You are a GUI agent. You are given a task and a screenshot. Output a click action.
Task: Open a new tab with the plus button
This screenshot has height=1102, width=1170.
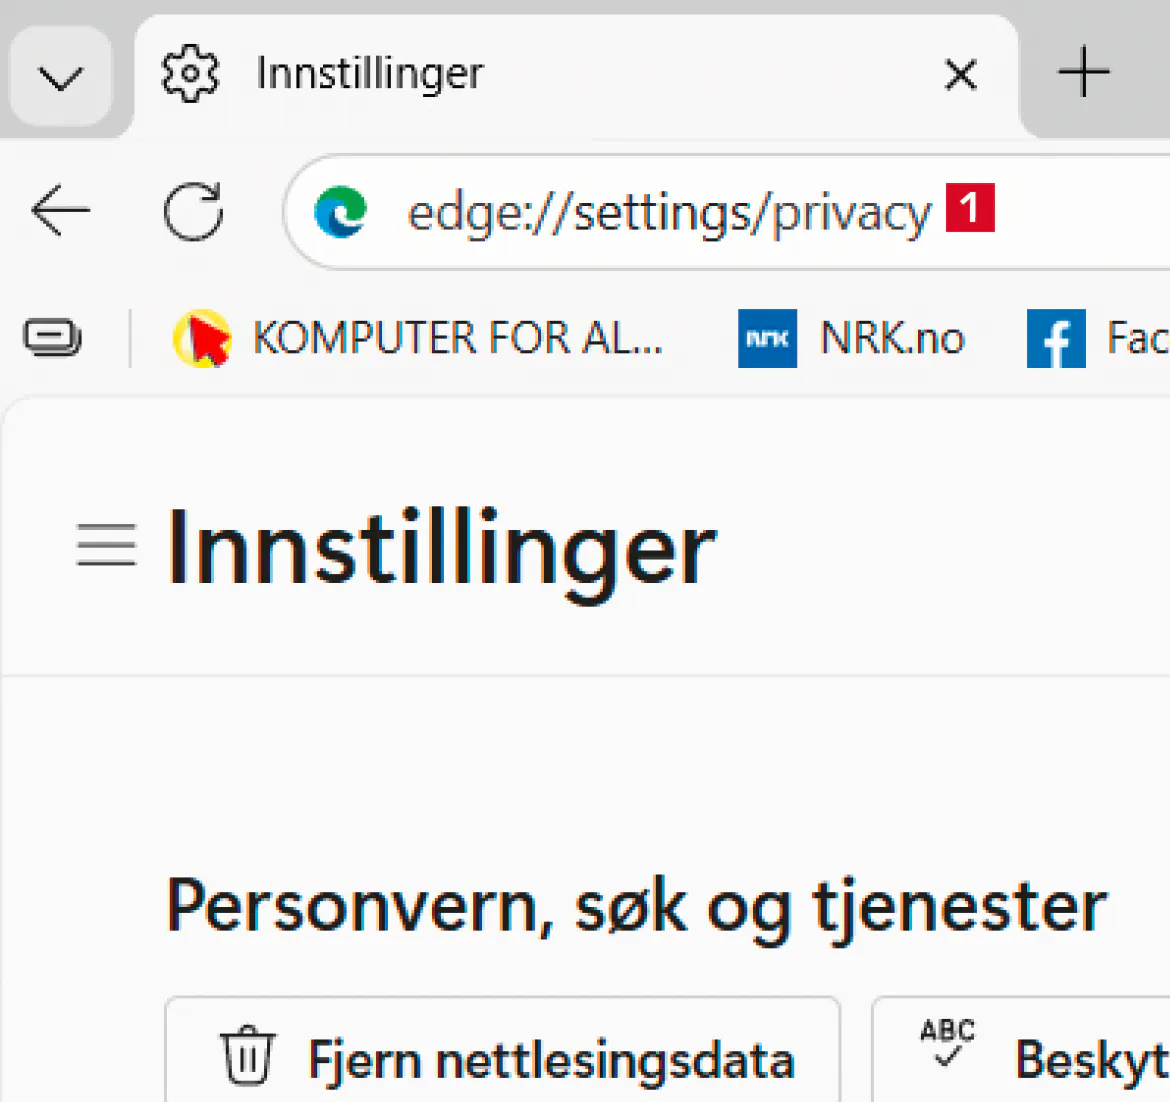pyautogui.click(x=1084, y=74)
